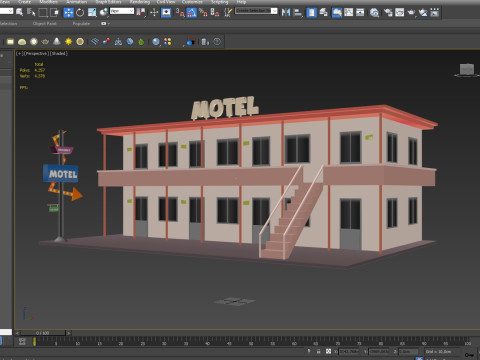Click the Select and Manipulate icon
The width and height of the screenshot is (480, 360).
pyautogui.click(x=154, y=13)
